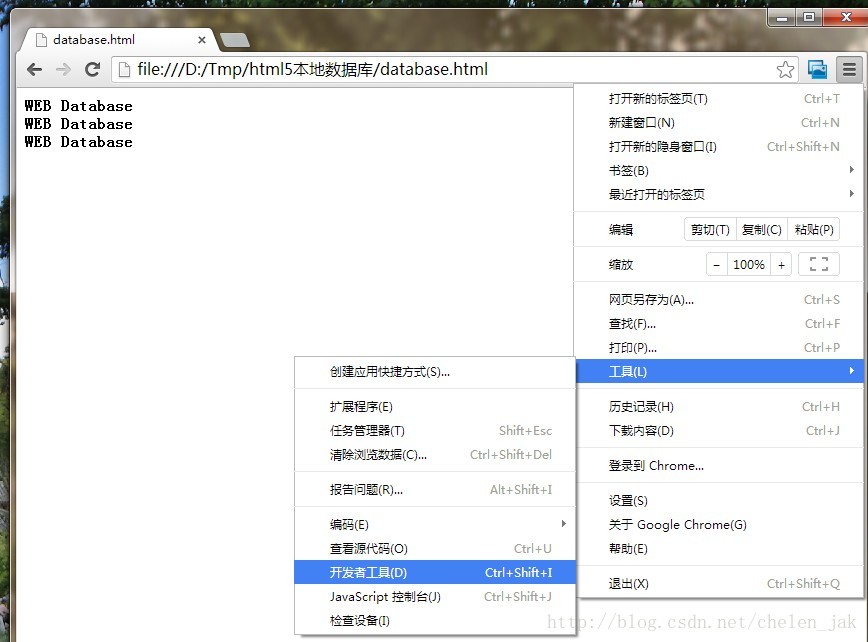
Task: Expand the 书签(B) submenu
Action: 719,170
